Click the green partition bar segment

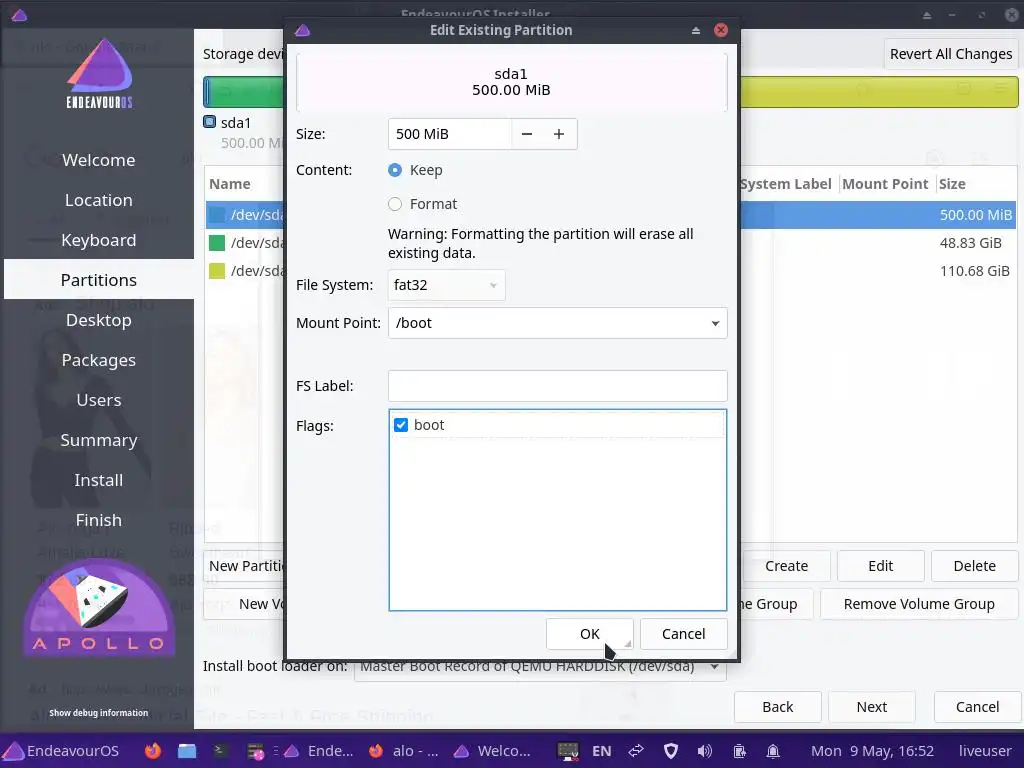tap(246, 92)
